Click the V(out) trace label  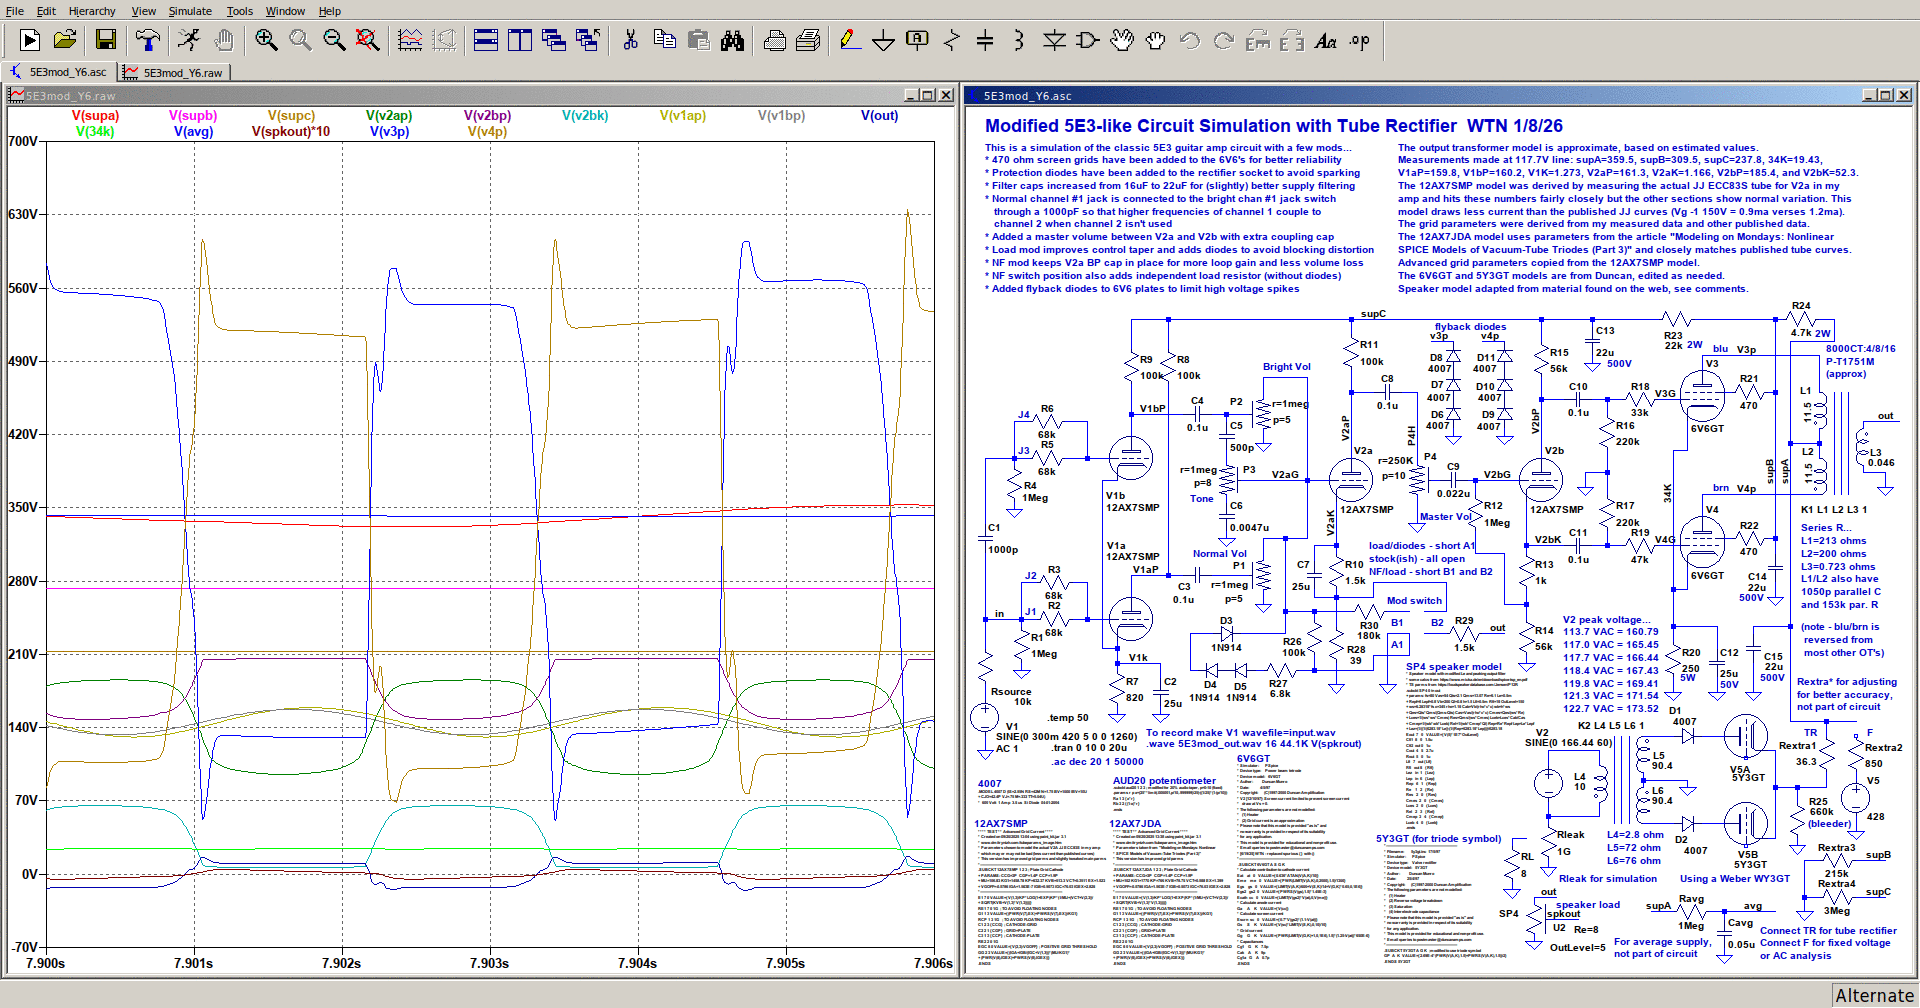coord(879,115)
